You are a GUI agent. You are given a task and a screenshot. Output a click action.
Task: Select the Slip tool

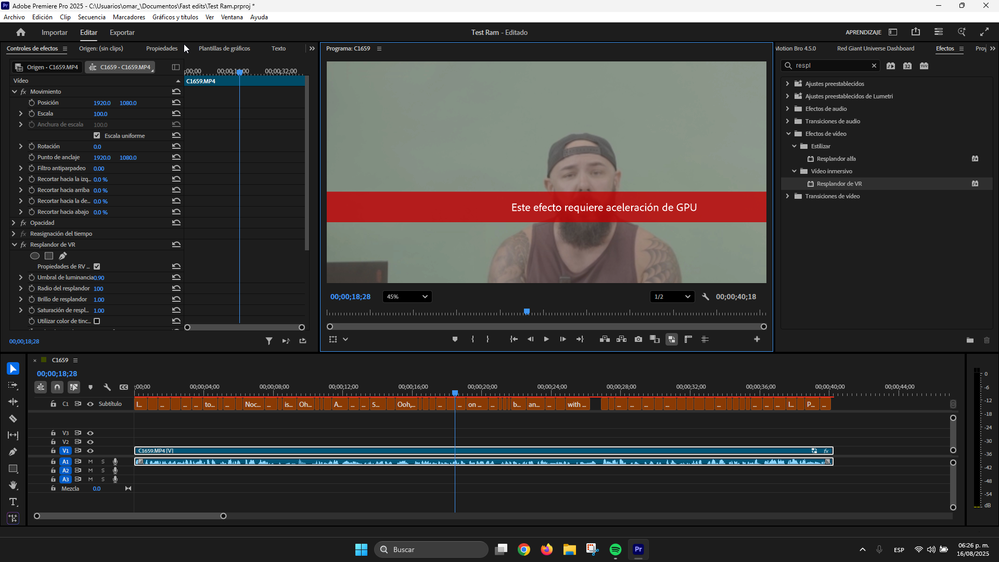13,435
